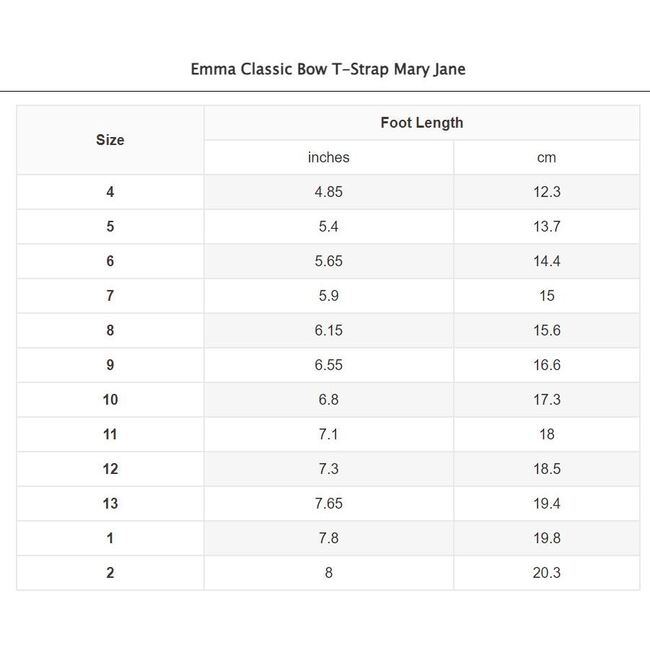The height and width of the screenshot is (650, 650).
Task: Click the 7.1 inches cell
Action: 328,434
